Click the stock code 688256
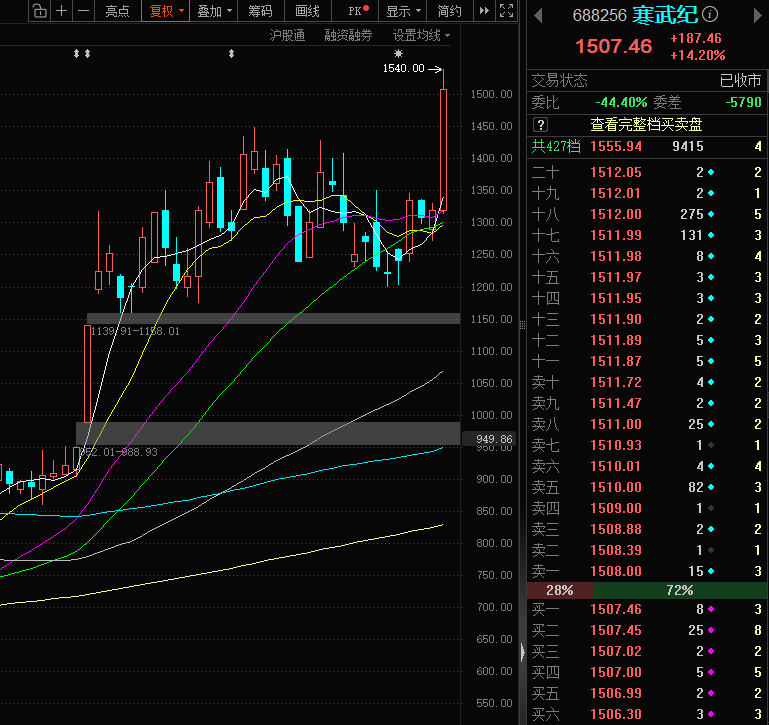Image resolution: width=769 pixels, height=725 pixels. [599, 16]
